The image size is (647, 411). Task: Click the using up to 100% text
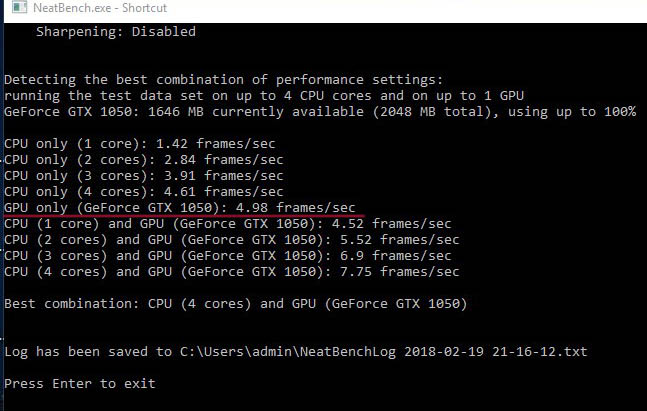coord(571,112)
